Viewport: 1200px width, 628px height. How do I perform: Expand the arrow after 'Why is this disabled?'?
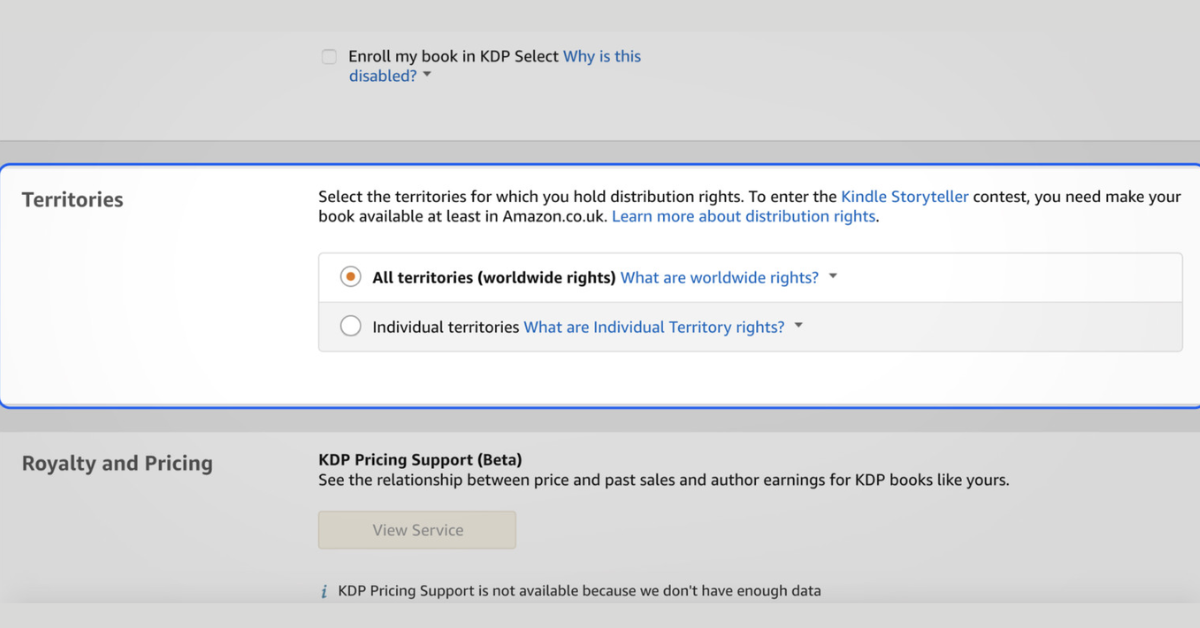(x=427, y=75)
